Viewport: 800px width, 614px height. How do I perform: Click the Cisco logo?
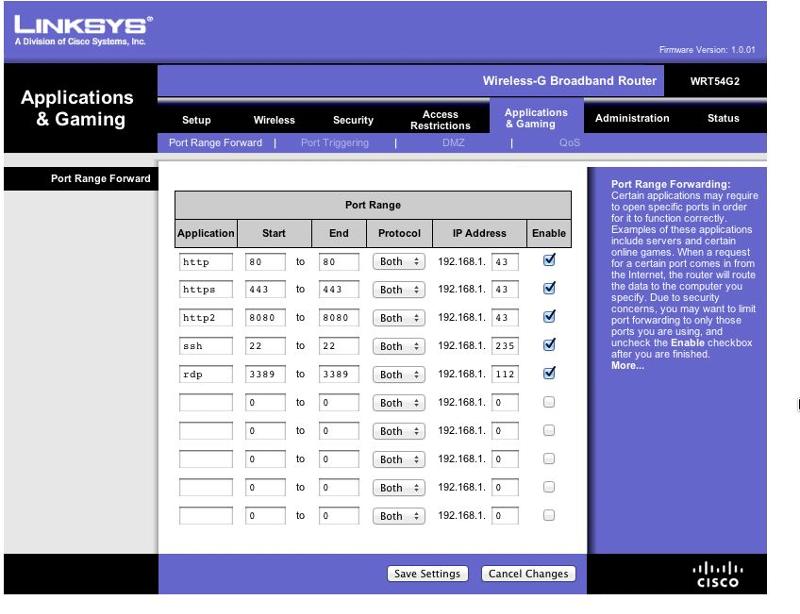tap(717, 575)
